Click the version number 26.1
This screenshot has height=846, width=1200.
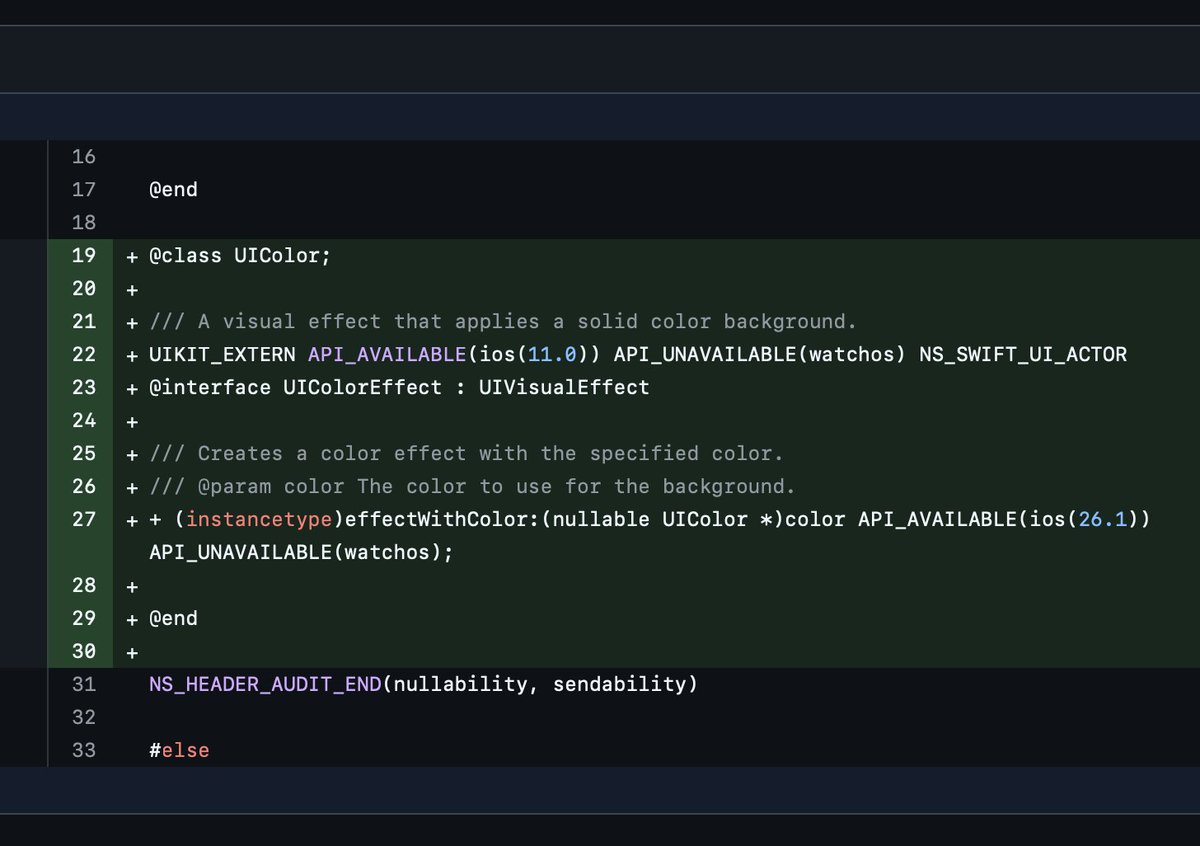click(x=1103, y=520)
